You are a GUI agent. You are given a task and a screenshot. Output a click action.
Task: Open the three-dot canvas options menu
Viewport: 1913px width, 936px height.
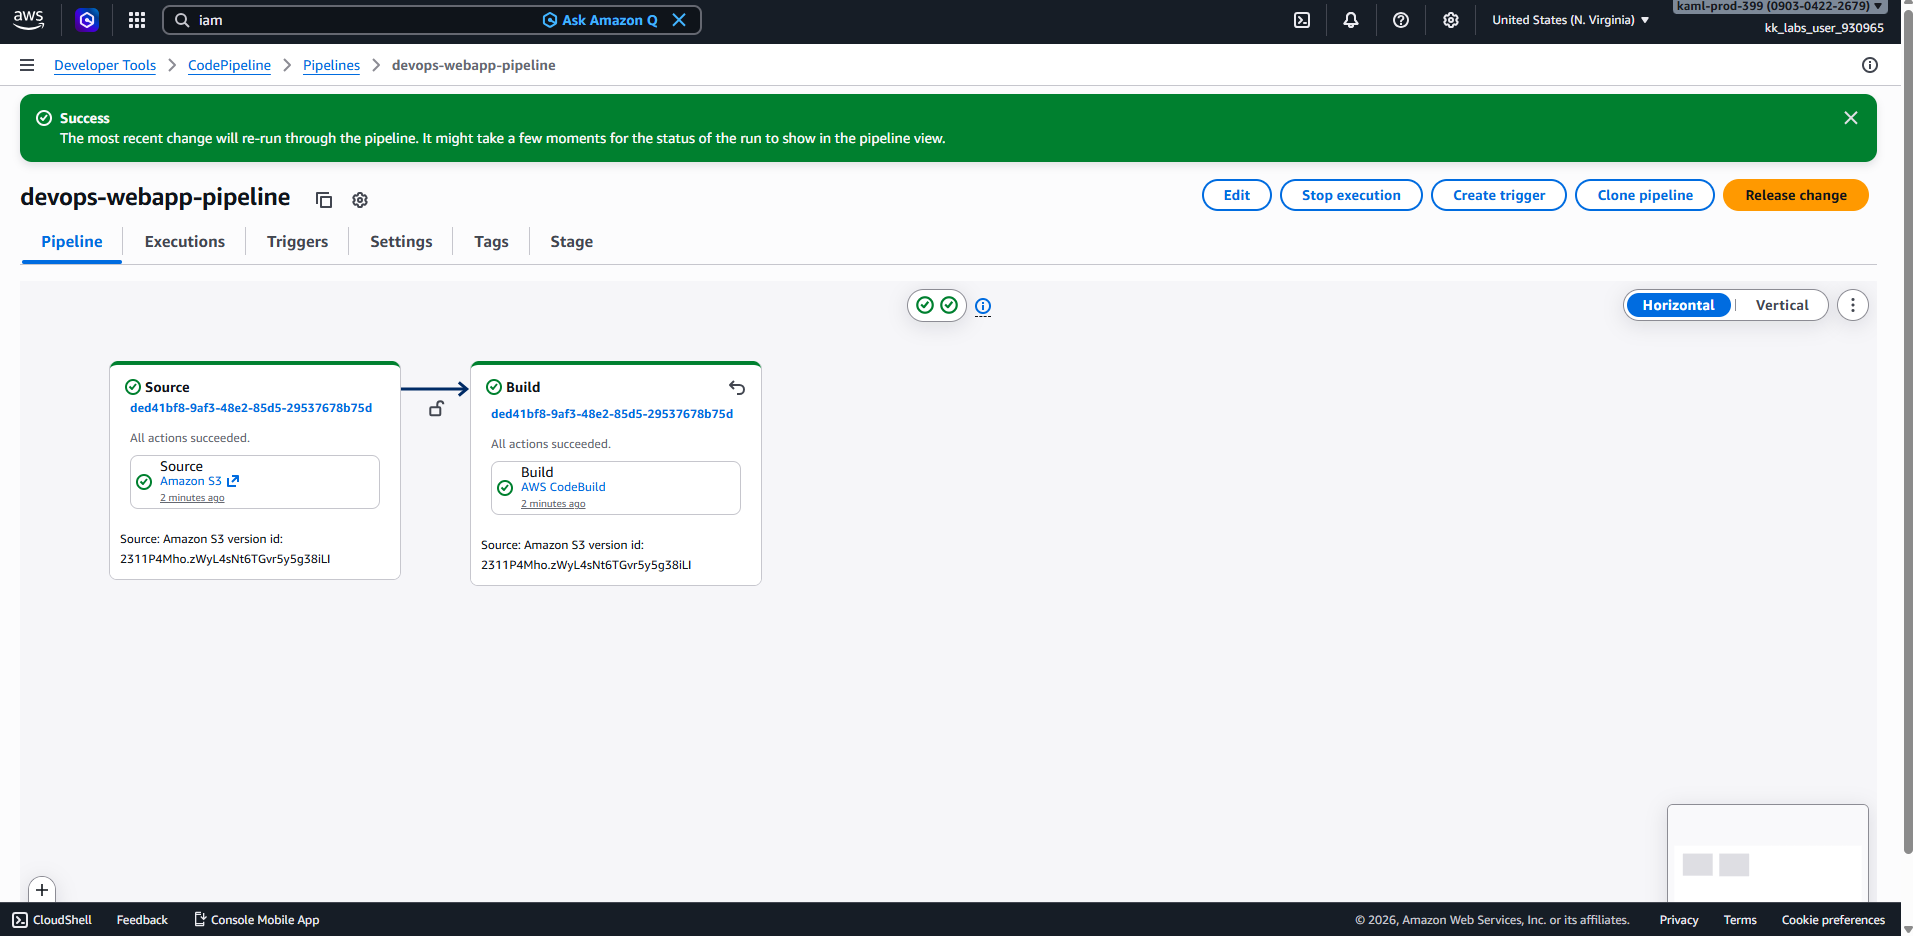click(1853, 305)
